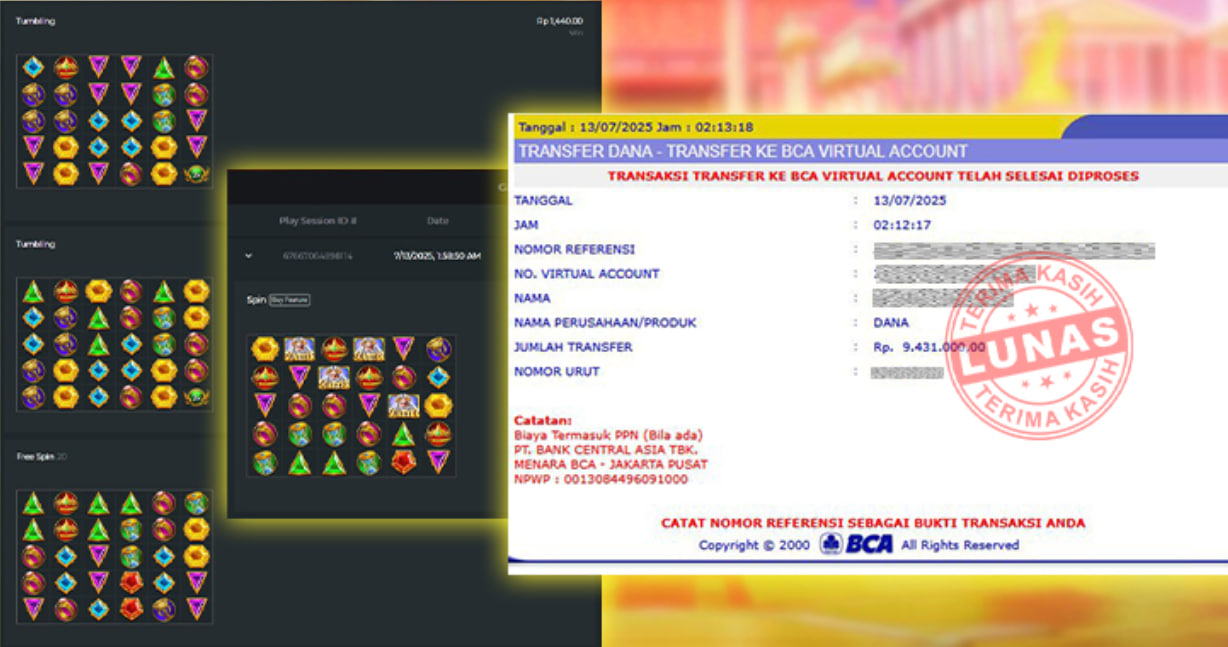Image resolution: width=1228 pixels, height=647 pixels.
Task: Click the All Rights Reserved text
Action: point(960,545)
